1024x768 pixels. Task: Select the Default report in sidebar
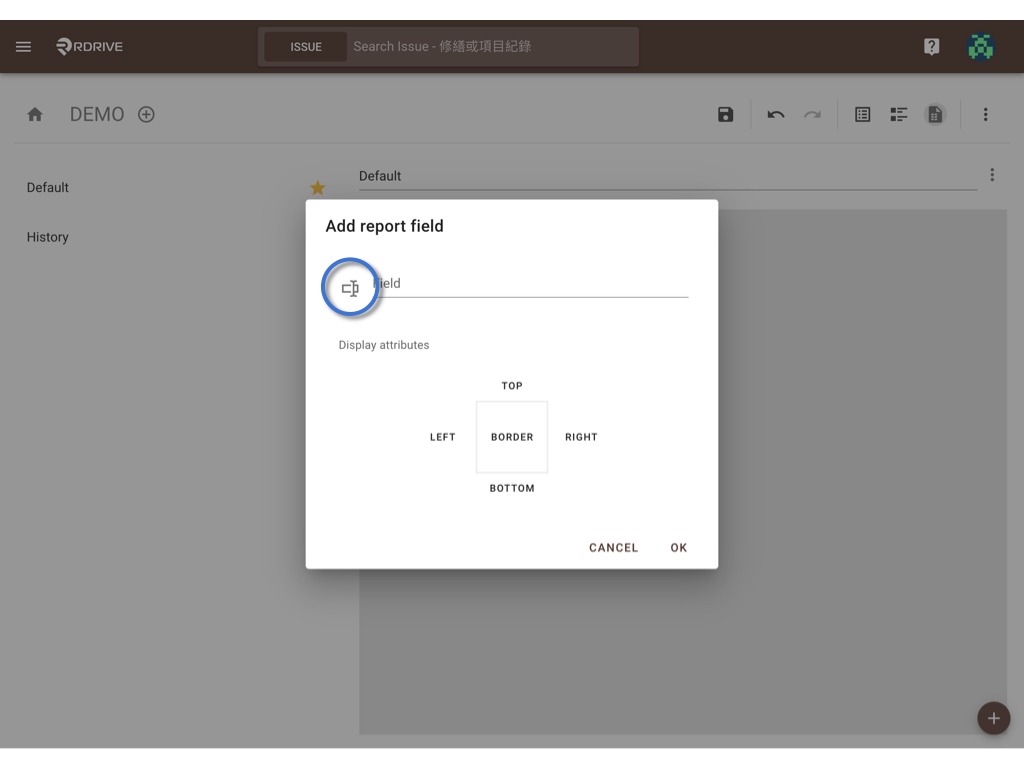click(48, 187)
